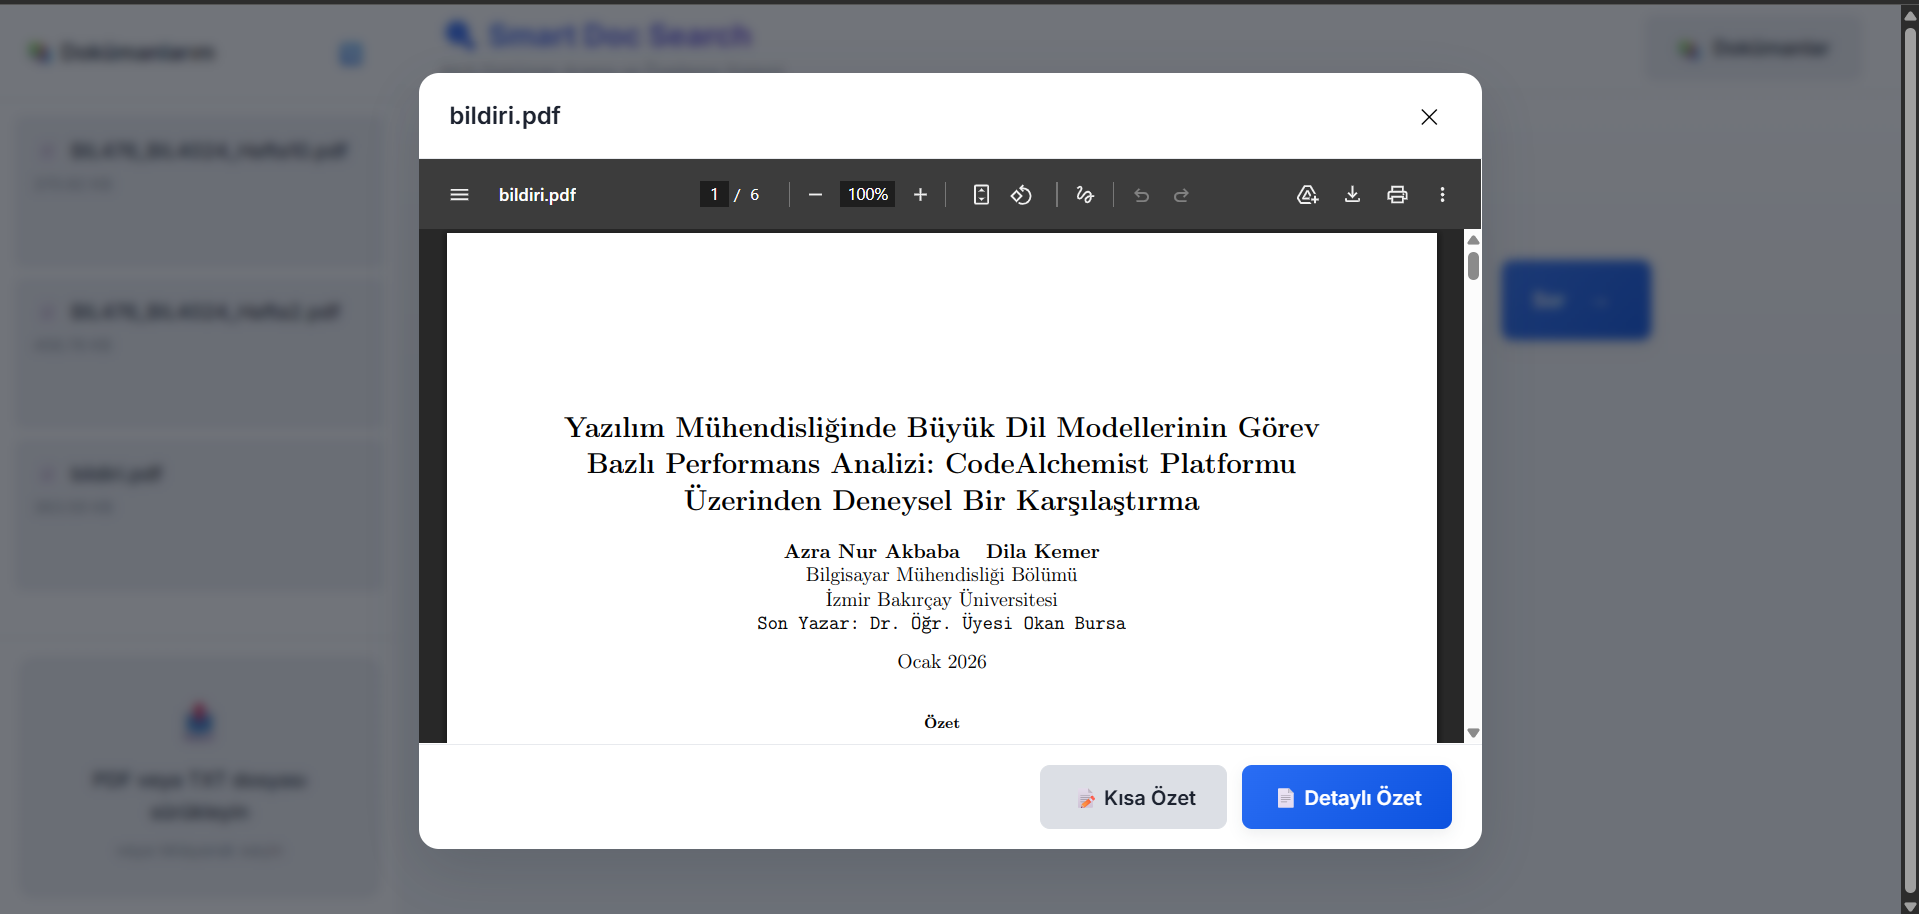Image resolution: width=1919 pixels, height=914 pixels.
Task: Click the browser page scrollbar down arrow
Action: pyautogui.click(x=1910, y=906)
